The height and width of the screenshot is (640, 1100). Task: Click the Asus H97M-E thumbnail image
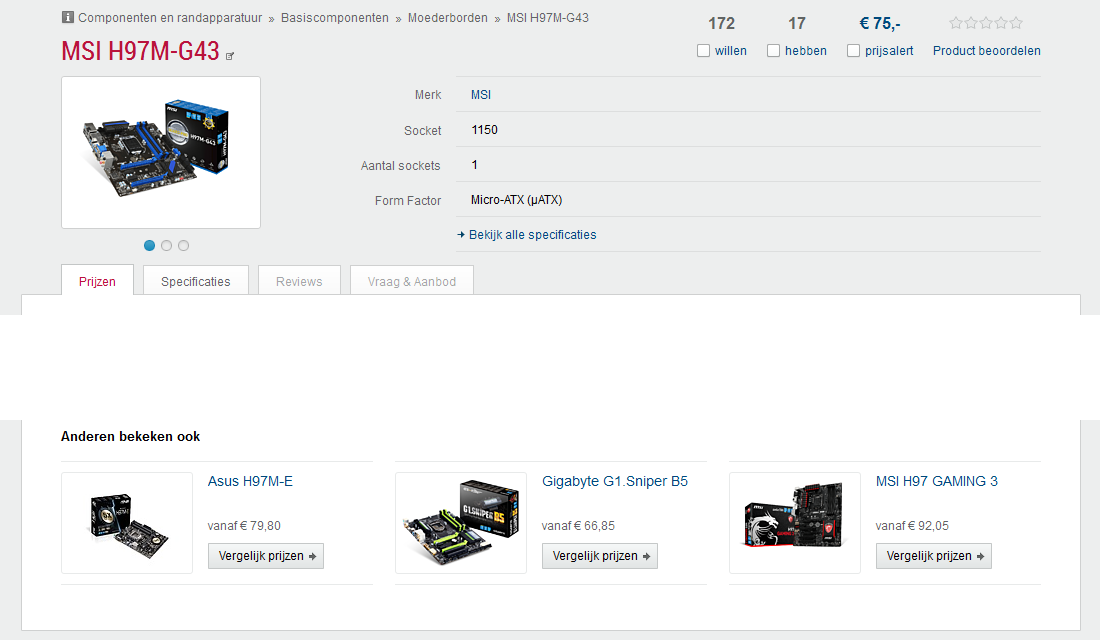[x=127, y=523]
